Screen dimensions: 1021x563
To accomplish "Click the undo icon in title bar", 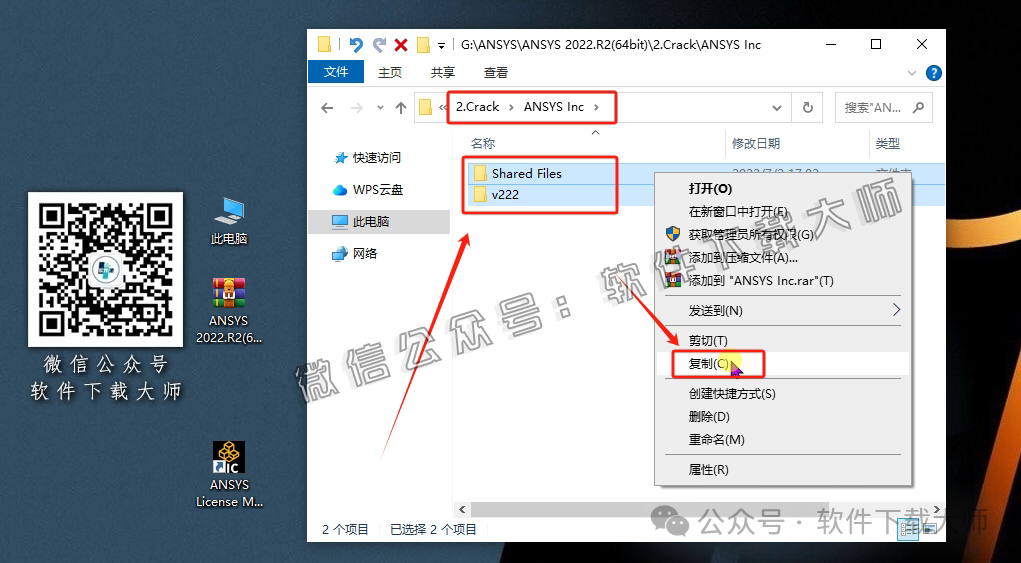I will [356, 45].
